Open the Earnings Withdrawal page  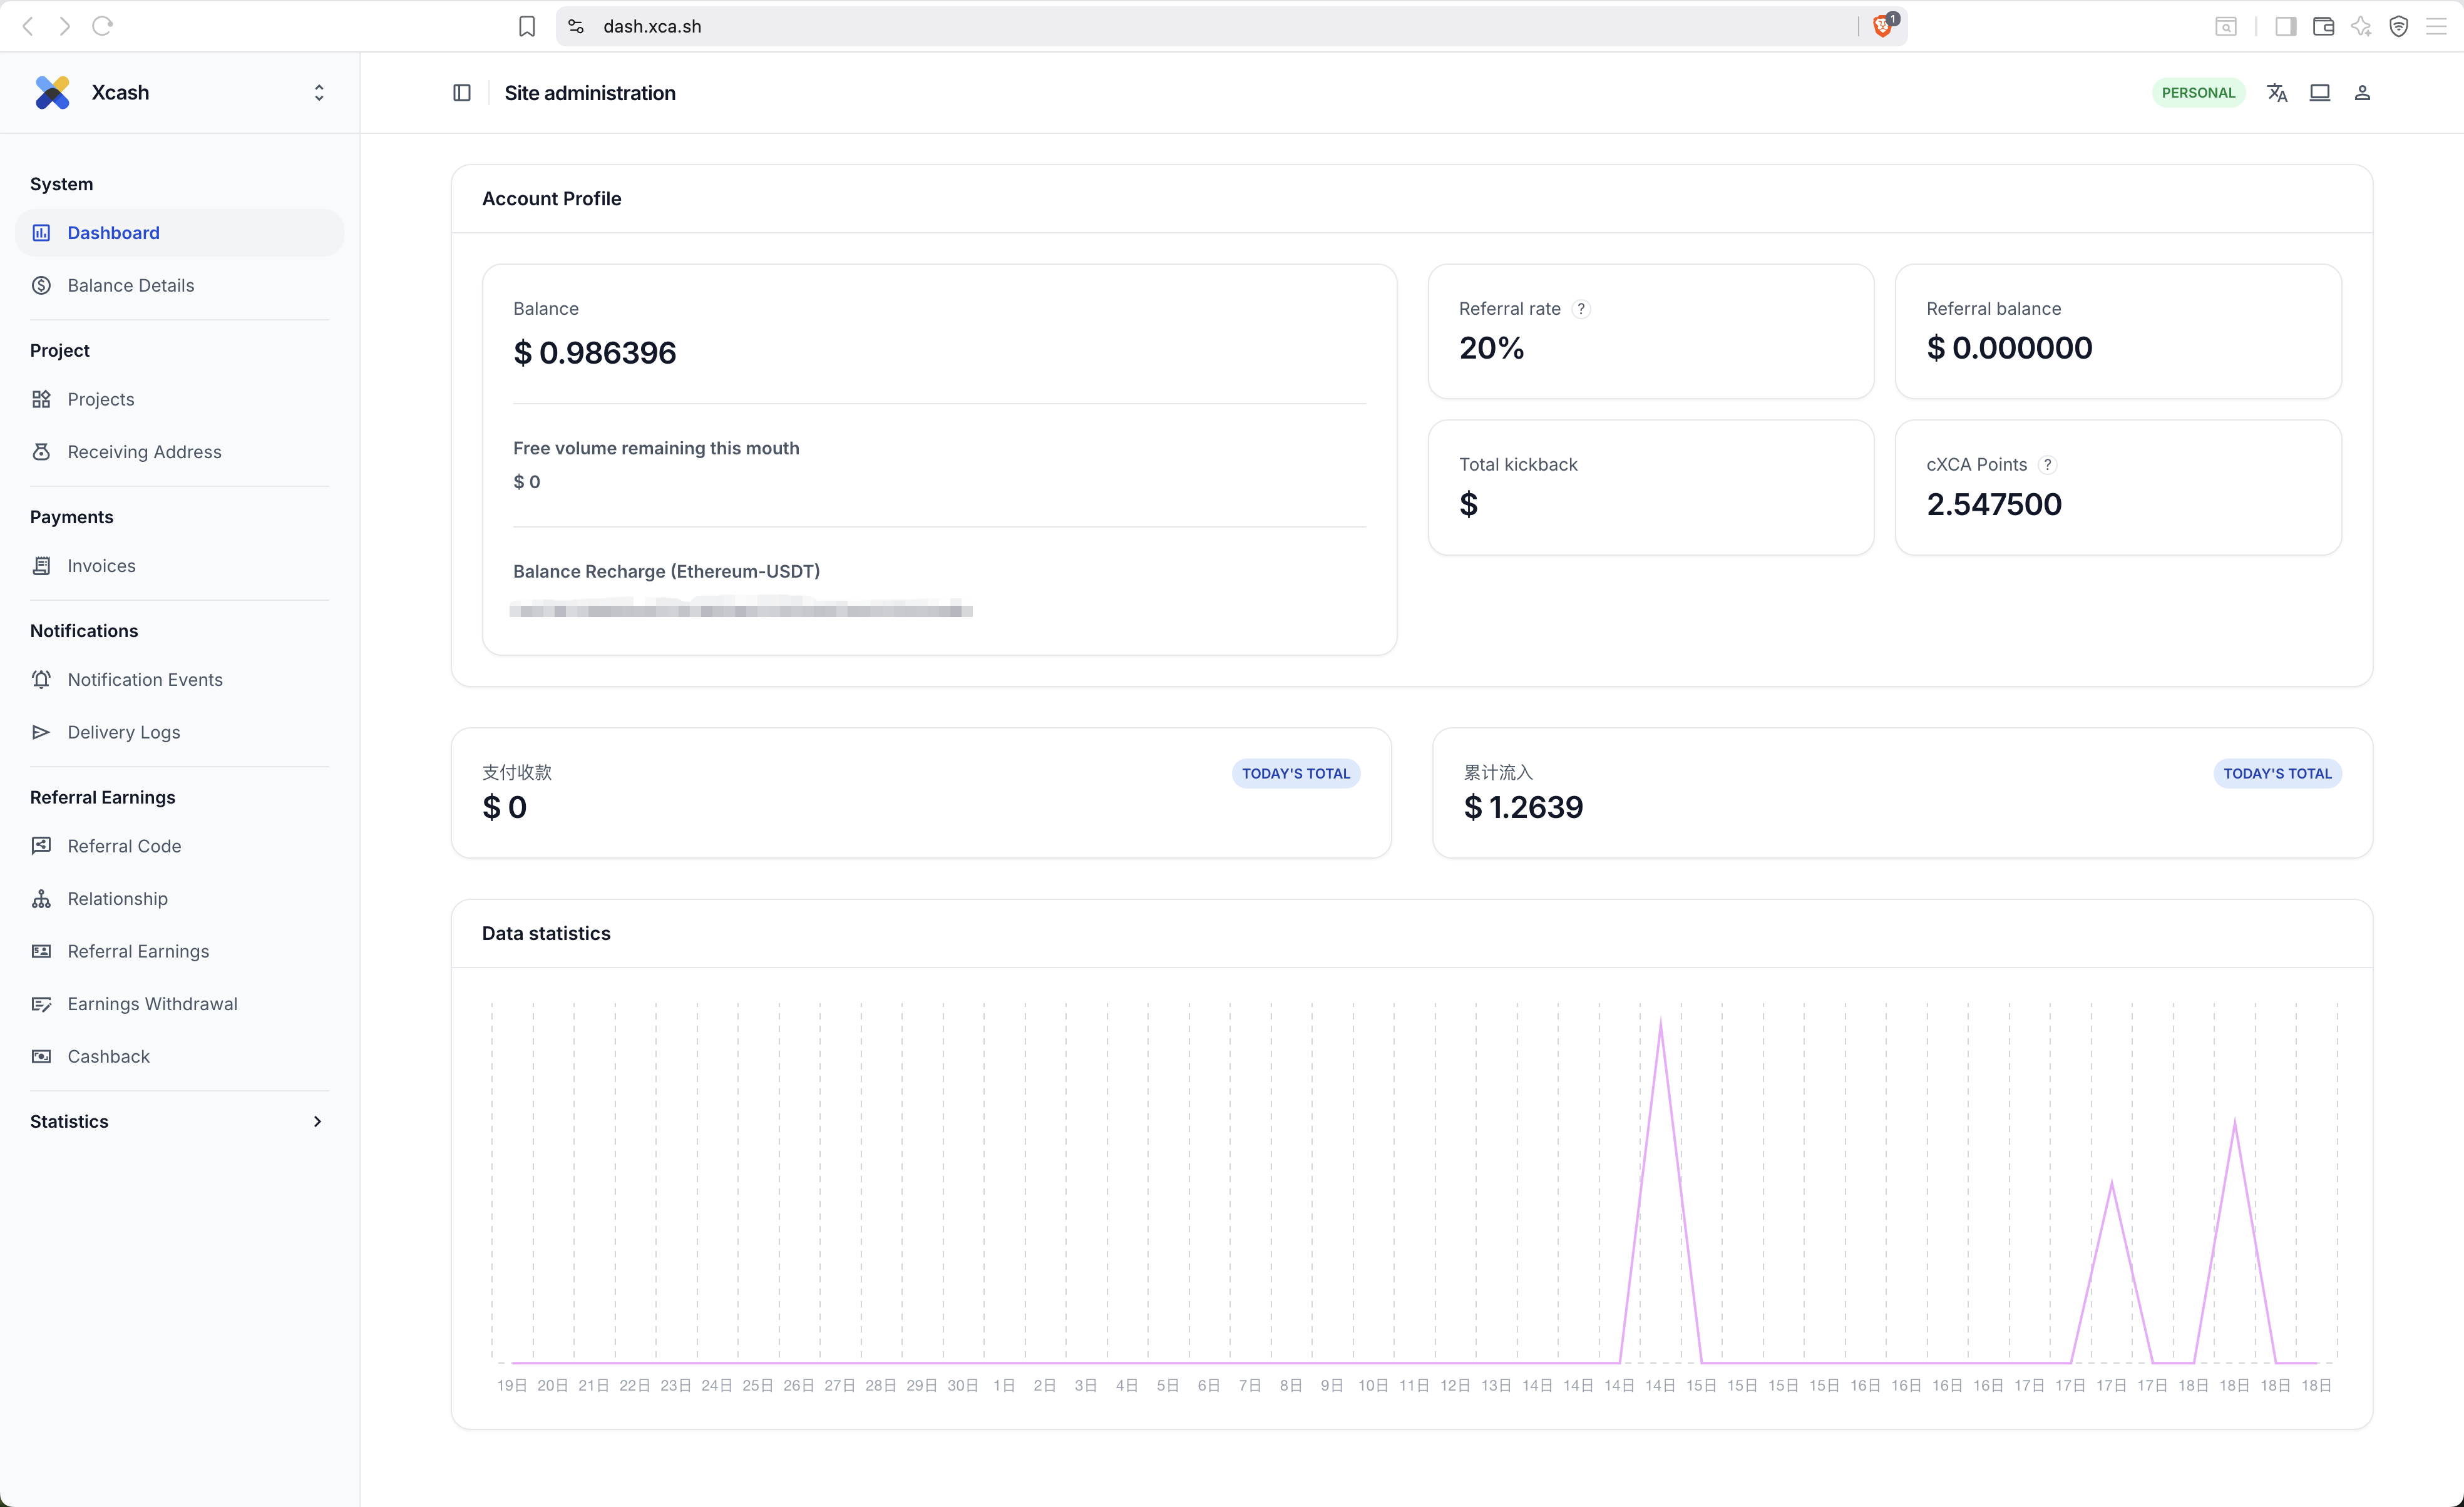(152, 1004)
